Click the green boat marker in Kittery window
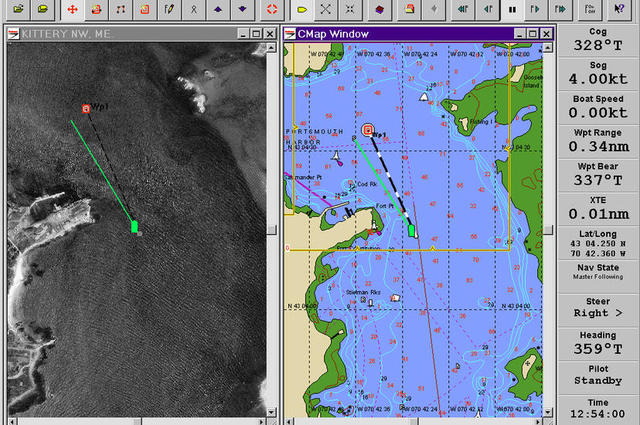Image resolution: width=640 pixels, height=425 pixels. pyautogui.click(x=134, y=227)
